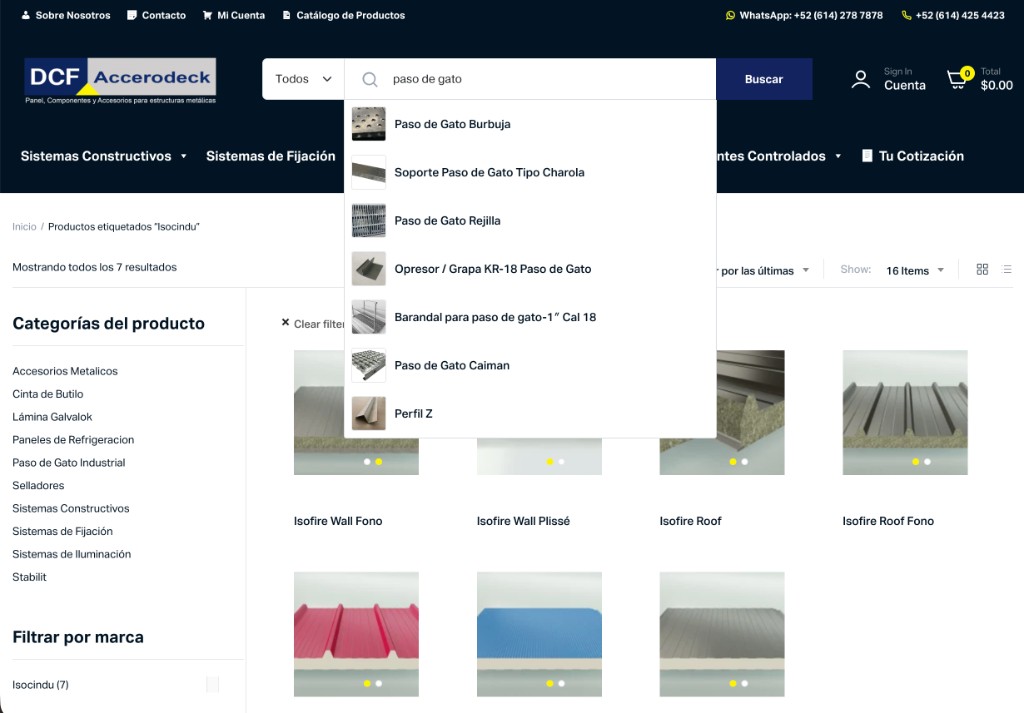Open Paso de Gato Industrial category

coord(69,462)
